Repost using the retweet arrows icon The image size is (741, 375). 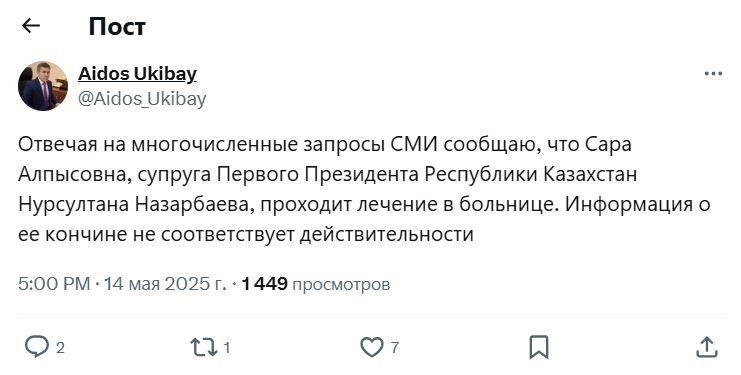coord(204,348)
